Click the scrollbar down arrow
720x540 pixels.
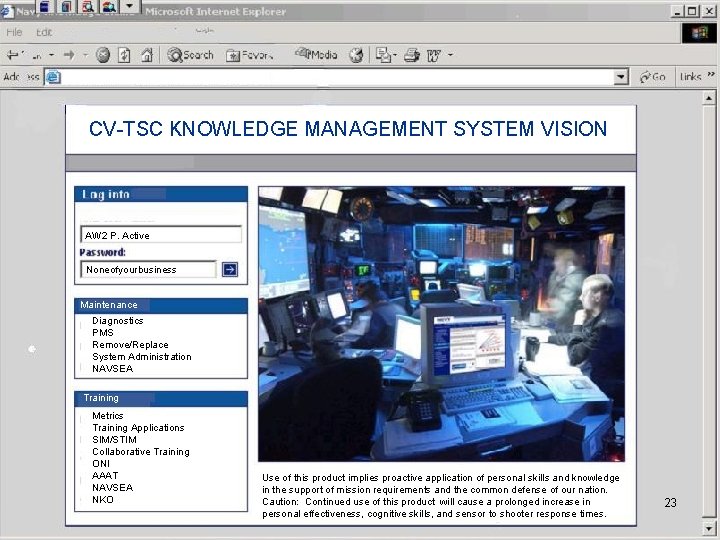coord(709,528)
